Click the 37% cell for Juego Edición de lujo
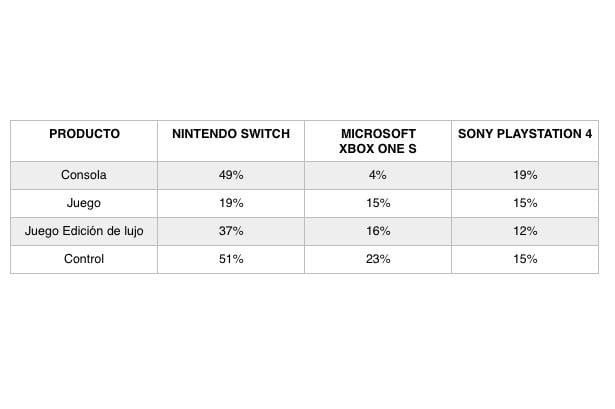 point(230,231)
